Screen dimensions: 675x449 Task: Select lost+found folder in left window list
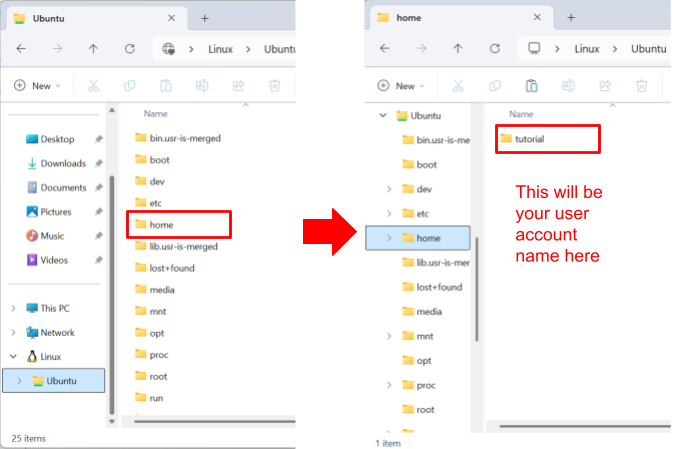pyautogui.click(x=165, y=268)
